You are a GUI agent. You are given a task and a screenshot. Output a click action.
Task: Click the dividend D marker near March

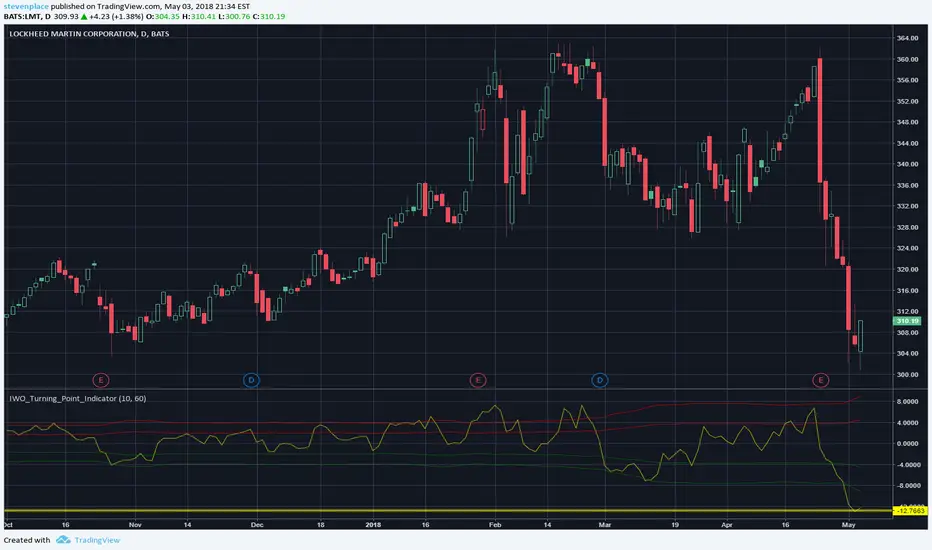point(600,380)
